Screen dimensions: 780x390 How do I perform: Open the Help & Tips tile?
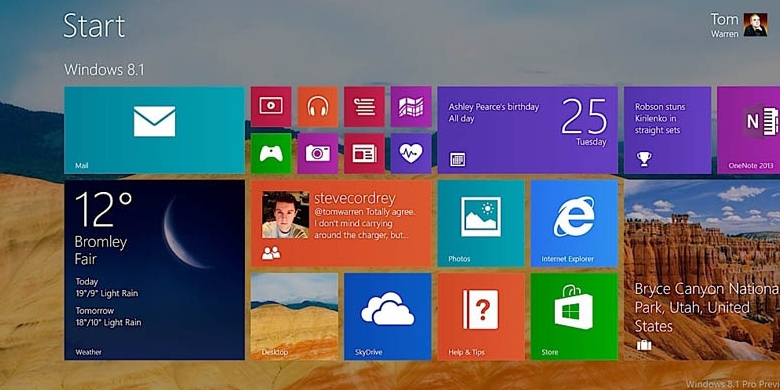(x=481, y=316)
